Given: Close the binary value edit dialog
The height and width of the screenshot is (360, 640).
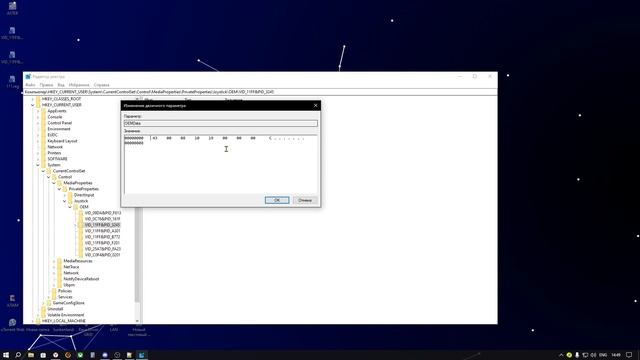Looking at the screenshot, I should tap(315, 105).
